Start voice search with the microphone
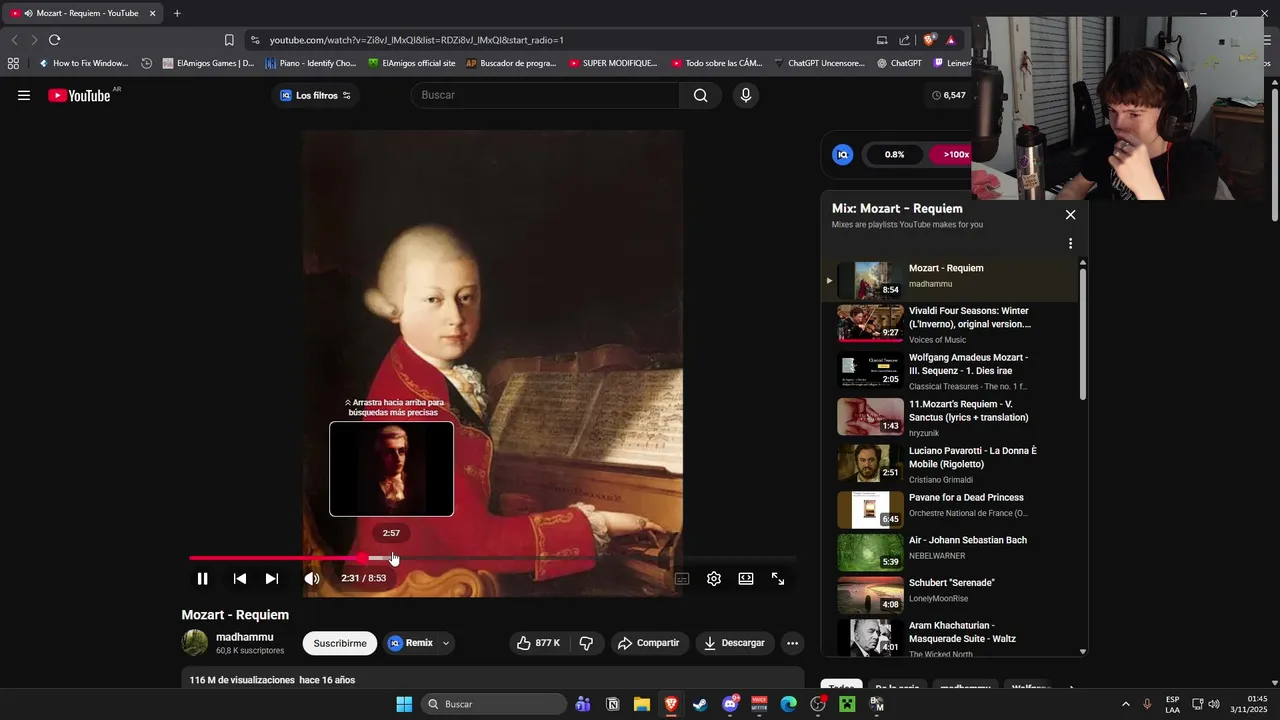The image size is (1280, 720). pyautogui.click(x=745, y=96)
